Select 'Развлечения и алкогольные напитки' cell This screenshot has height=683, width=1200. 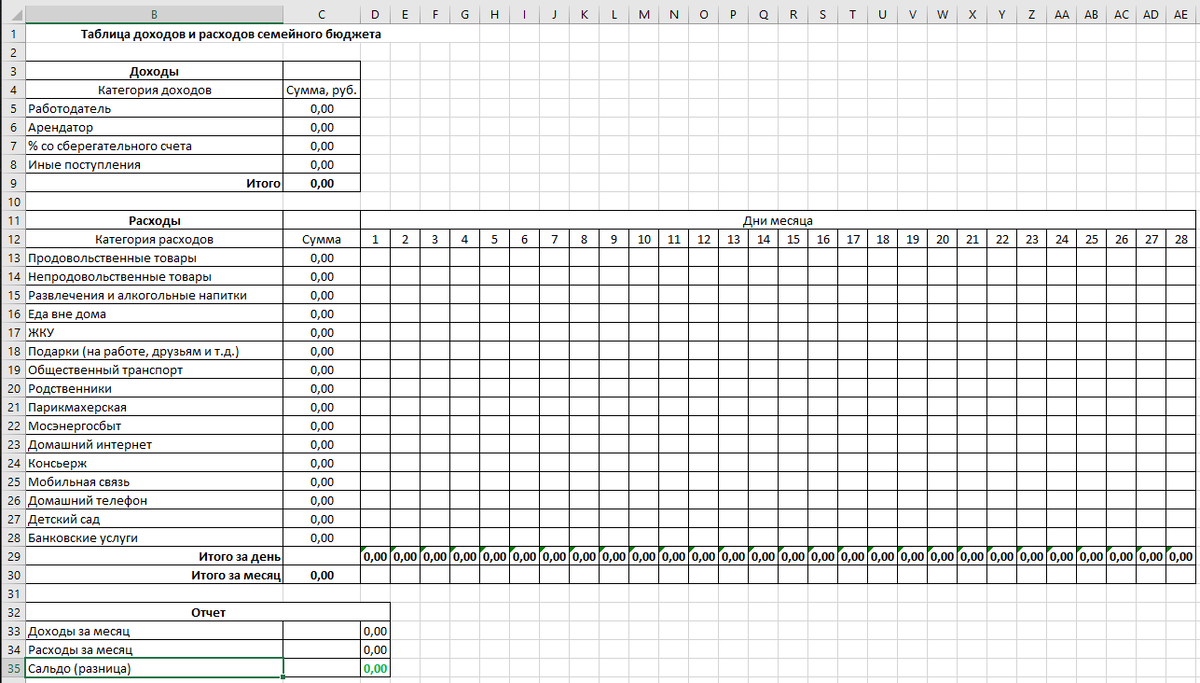click(x=154, y=295)
